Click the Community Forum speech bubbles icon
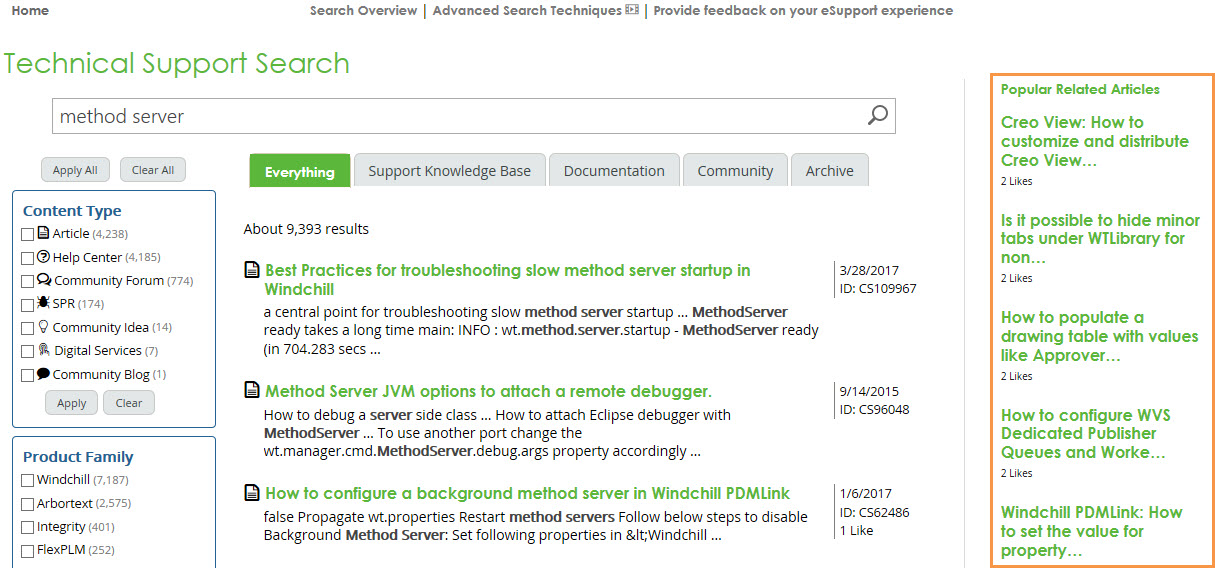Image resolution: width=1215 pixels, height=568 pixels. [44, 280]
